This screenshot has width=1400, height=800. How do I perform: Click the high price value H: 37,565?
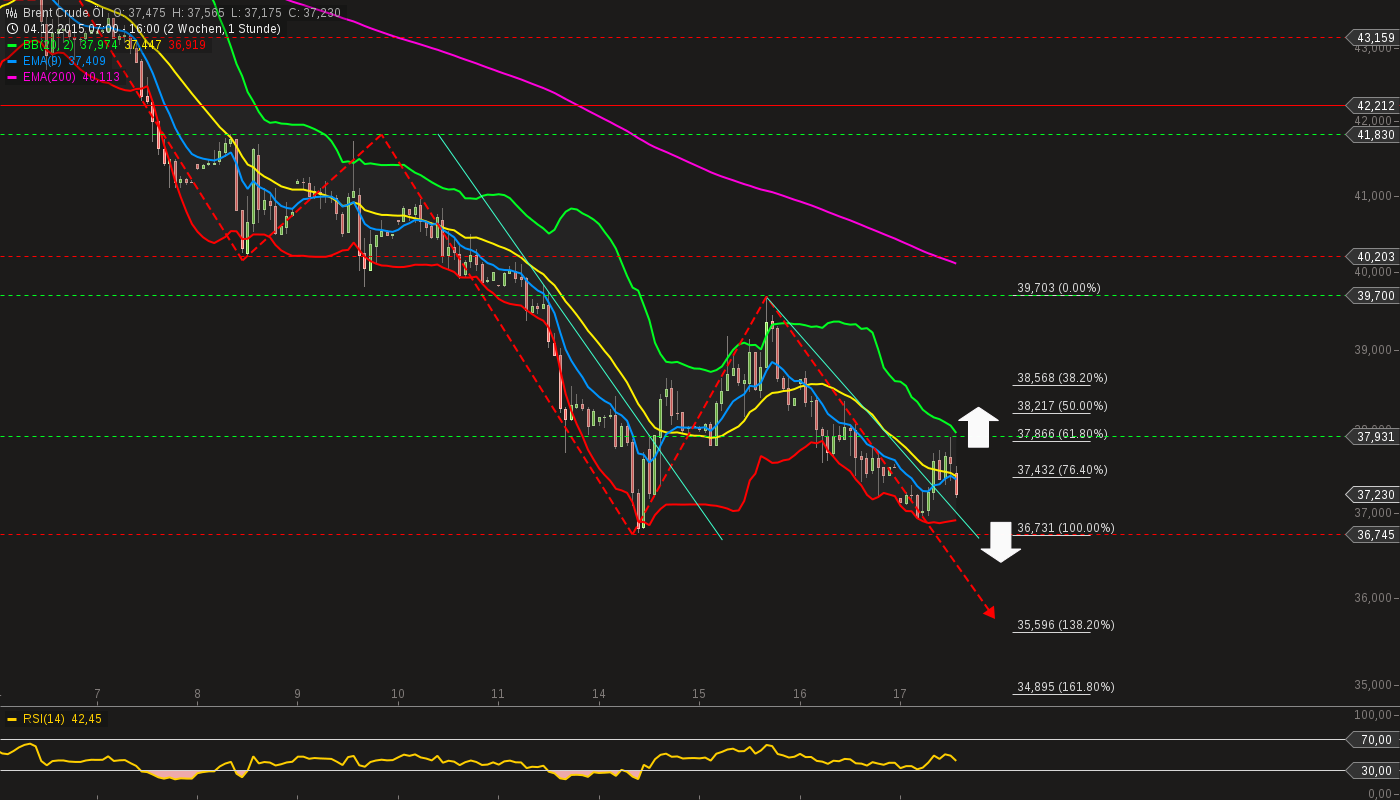coord(198,13)
